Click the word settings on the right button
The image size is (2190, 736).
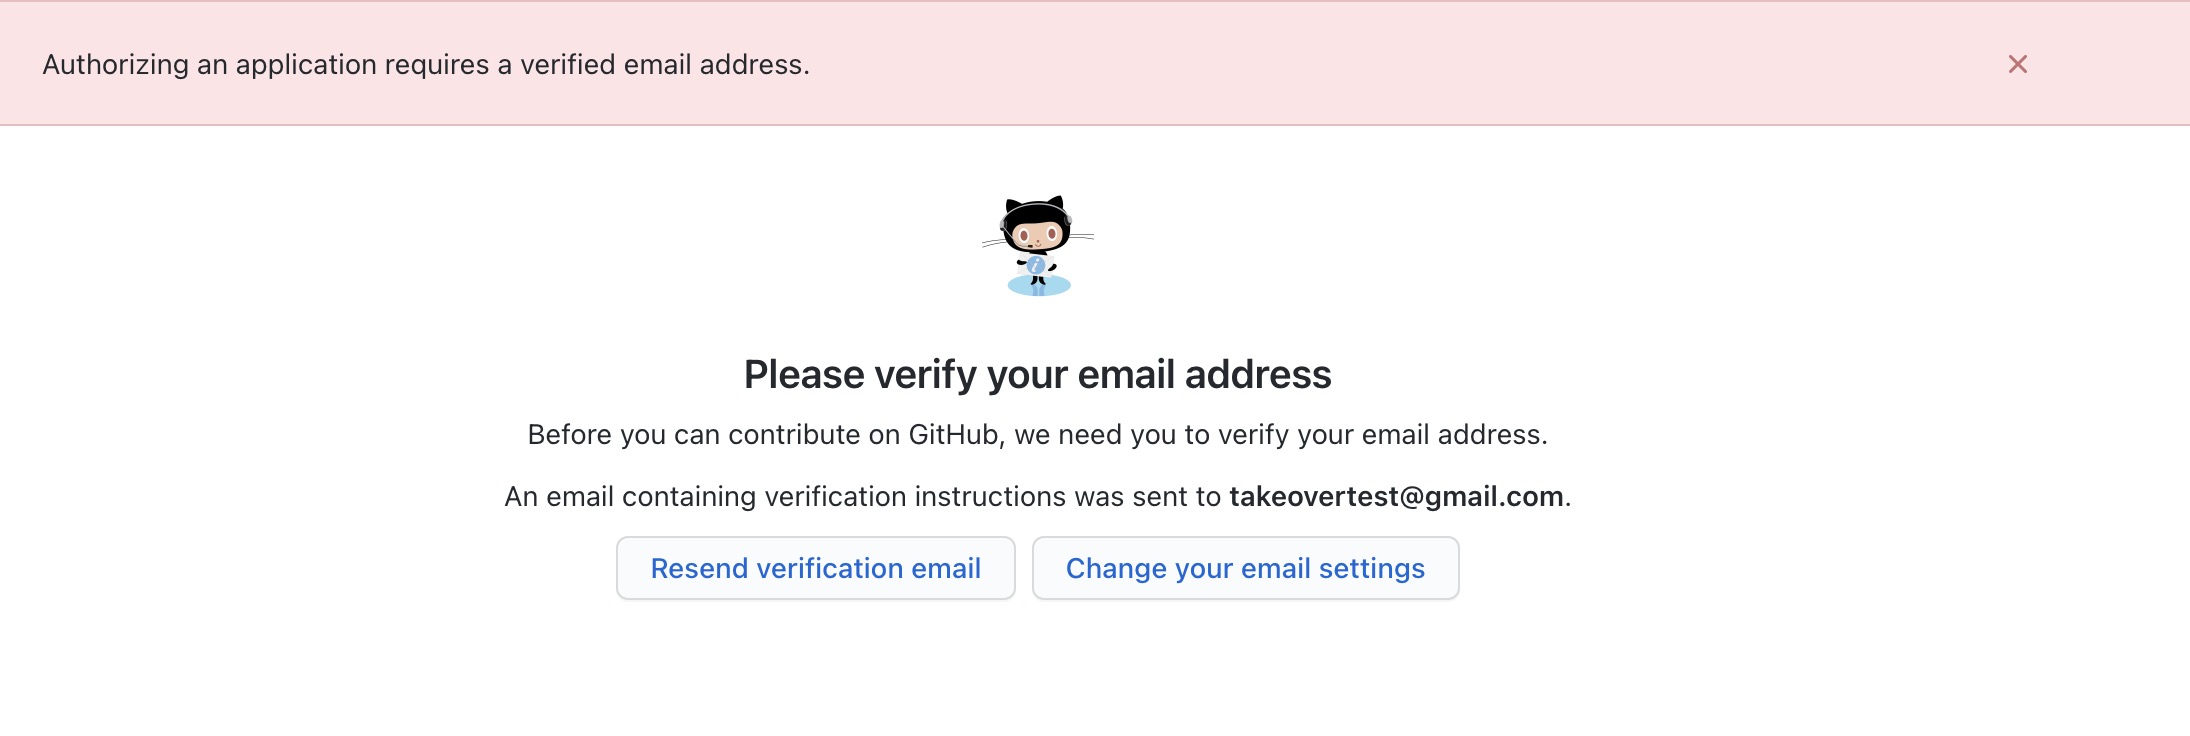pos(1372,569)
